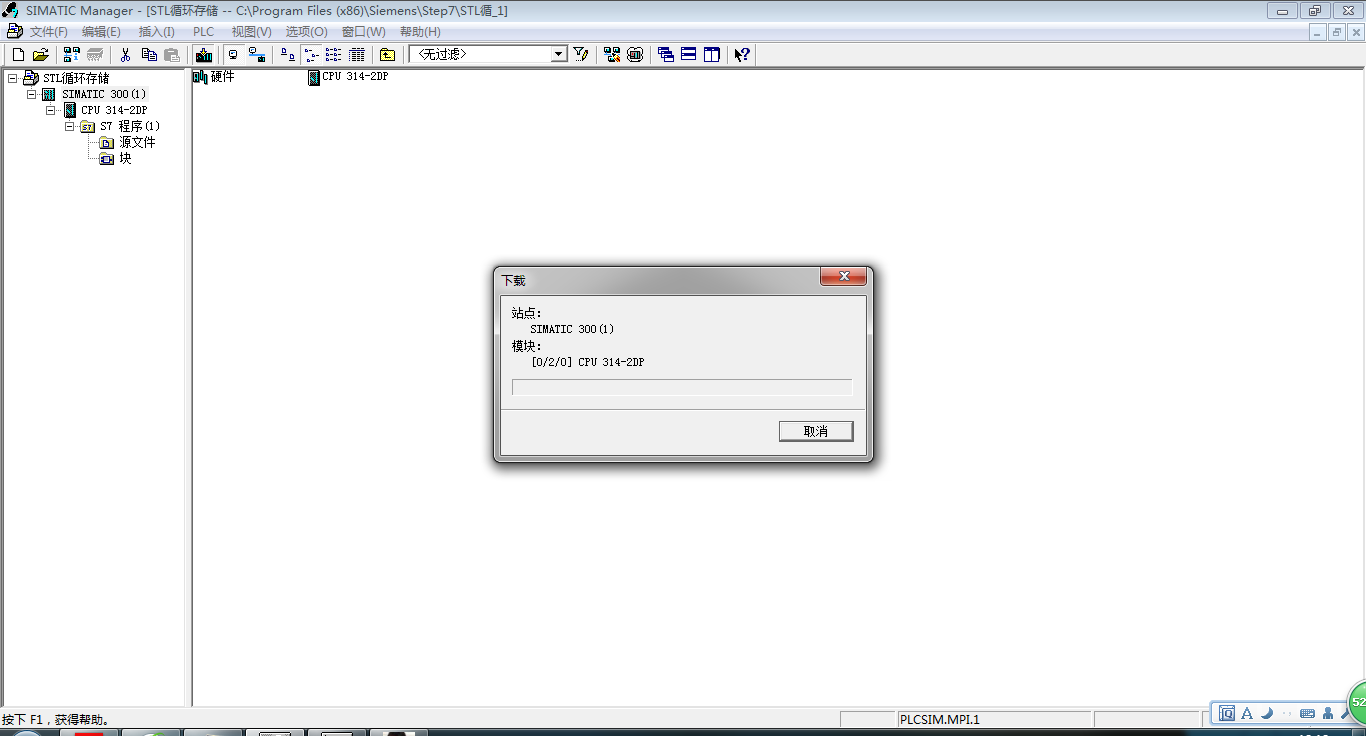Viewport: 1366px width, 736px height.
Task: Switch to Details view
Action: (x=357, y=55)
